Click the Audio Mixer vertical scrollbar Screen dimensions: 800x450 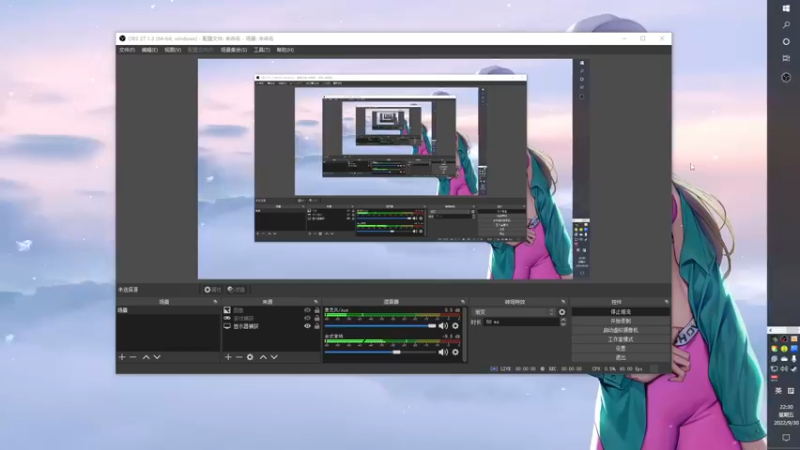coord(465,334)
